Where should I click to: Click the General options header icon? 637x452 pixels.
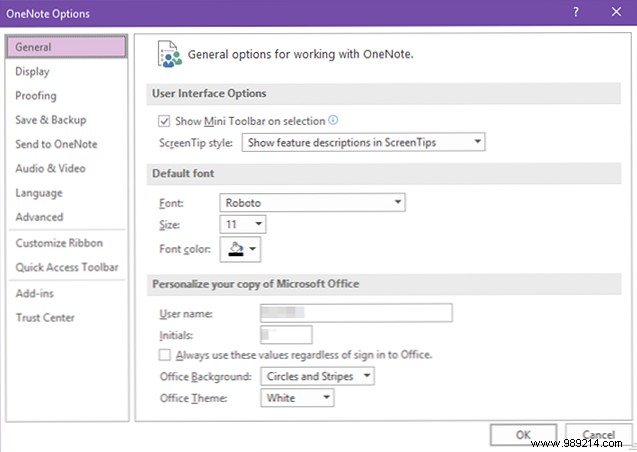click(169, 54)
